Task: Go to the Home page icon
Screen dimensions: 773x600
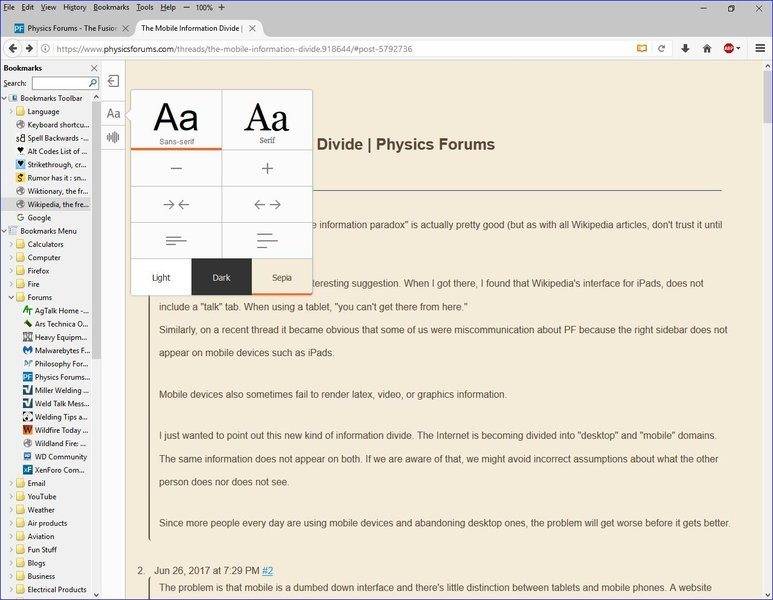Action: 707,48
